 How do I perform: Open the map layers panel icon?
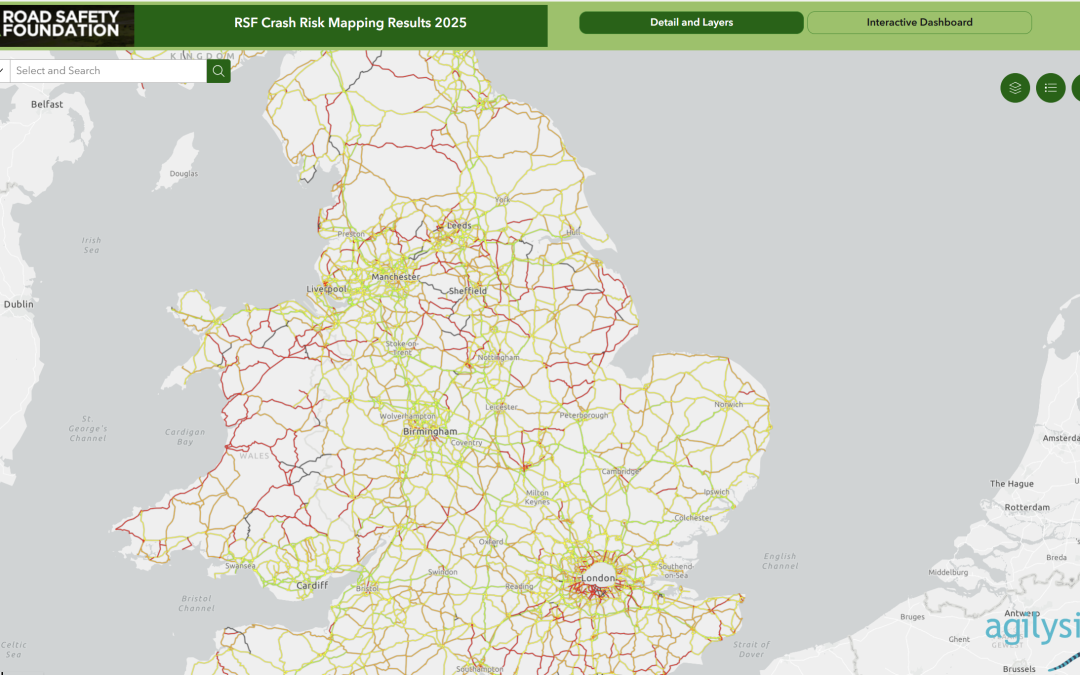click(1015, 88)
